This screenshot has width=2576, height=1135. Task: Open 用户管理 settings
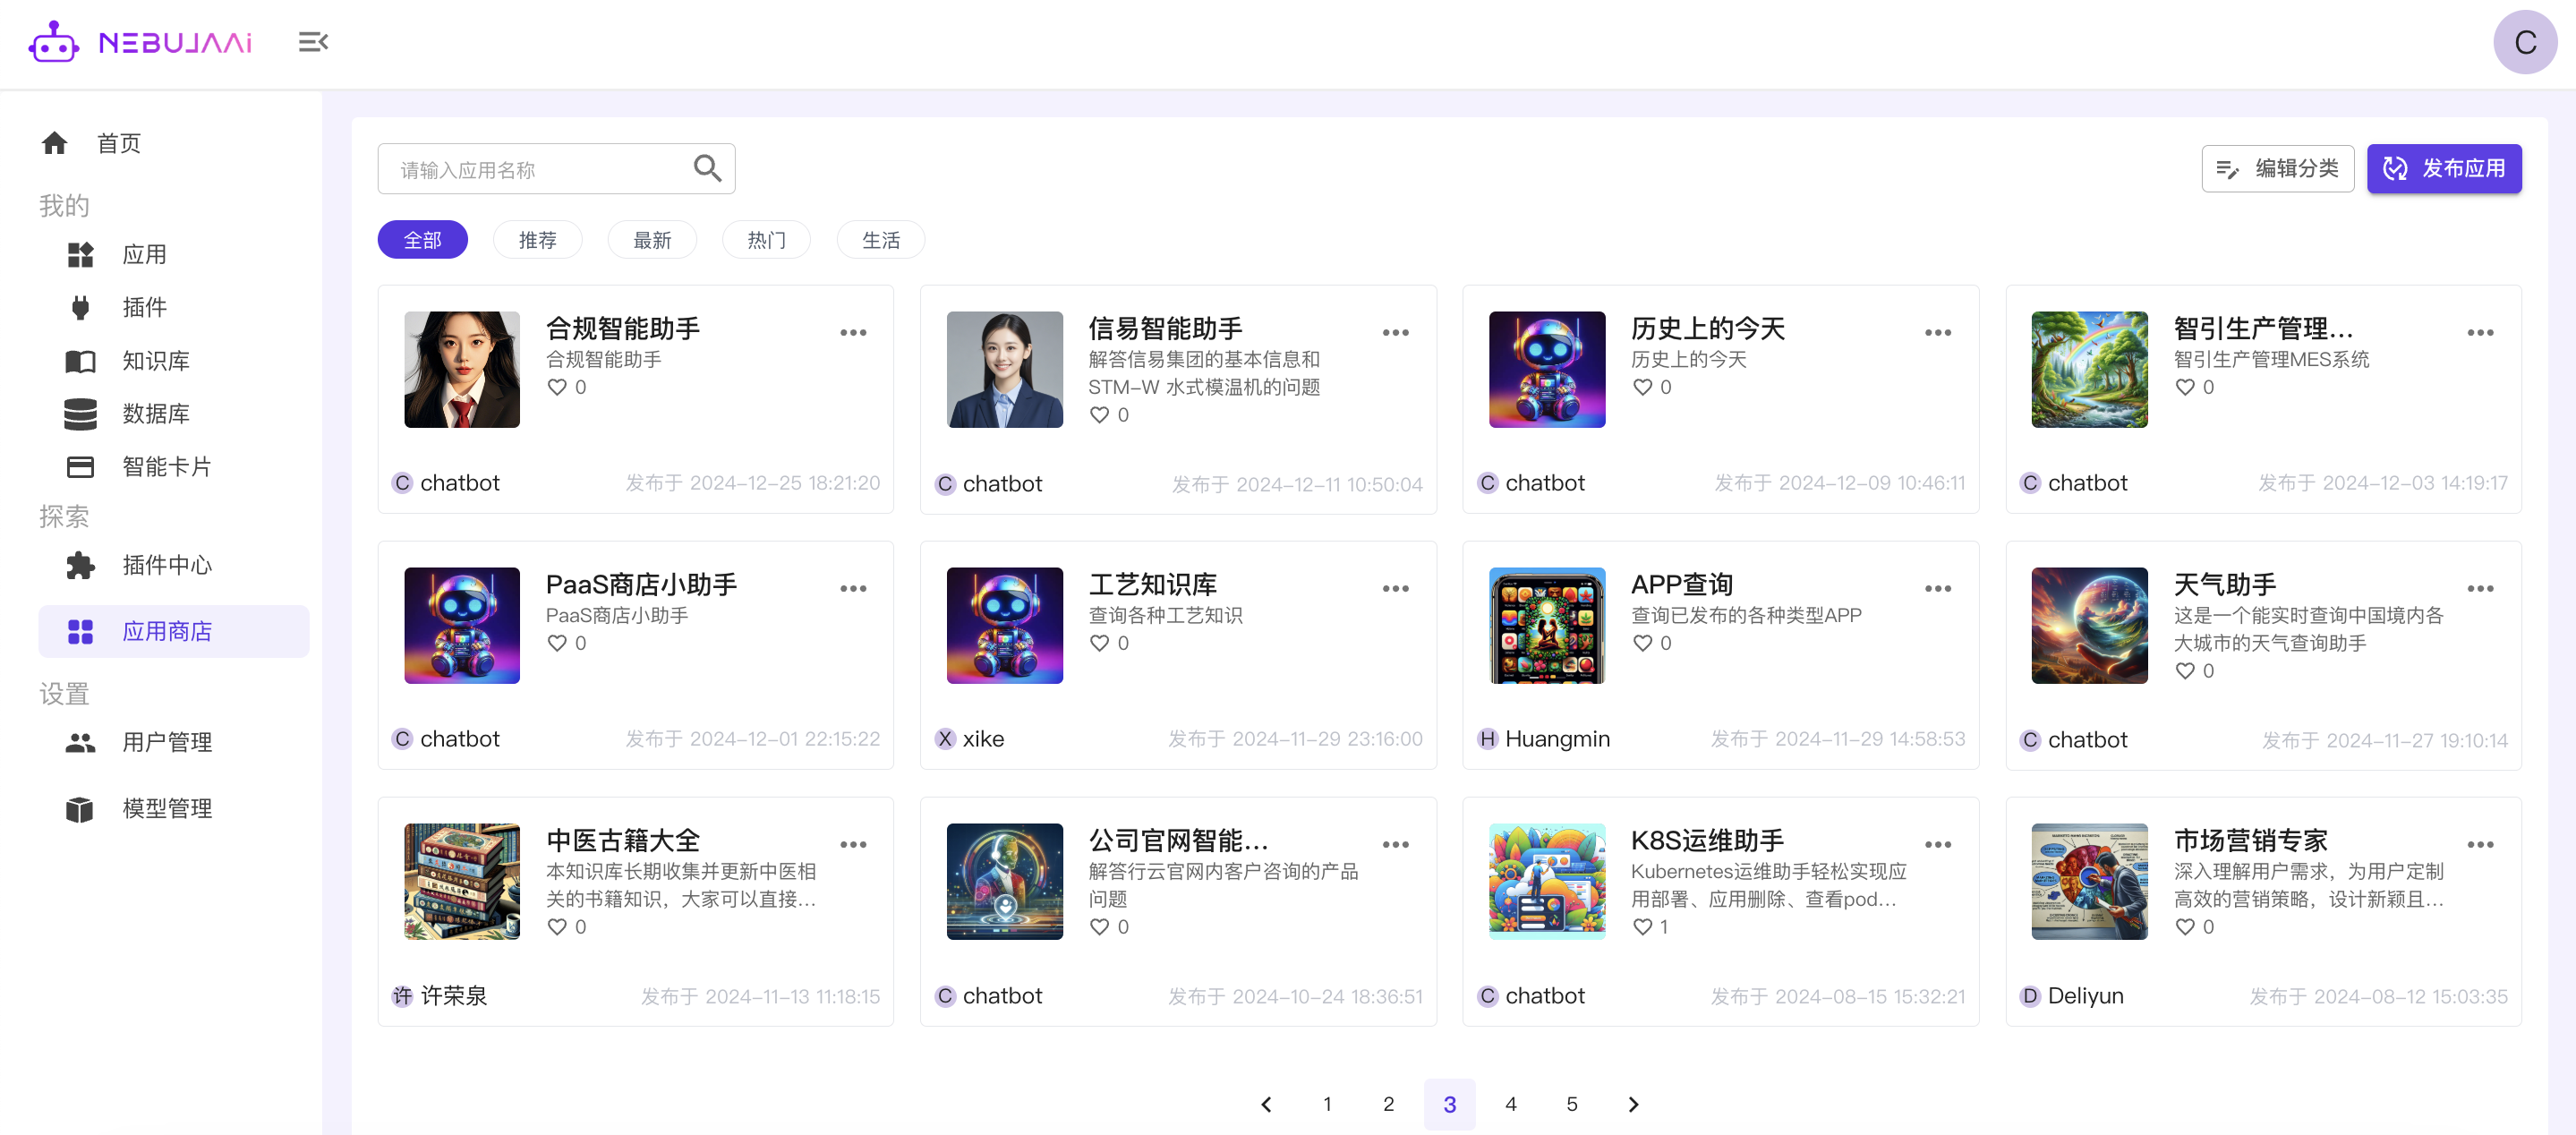[x=167, y=742]
